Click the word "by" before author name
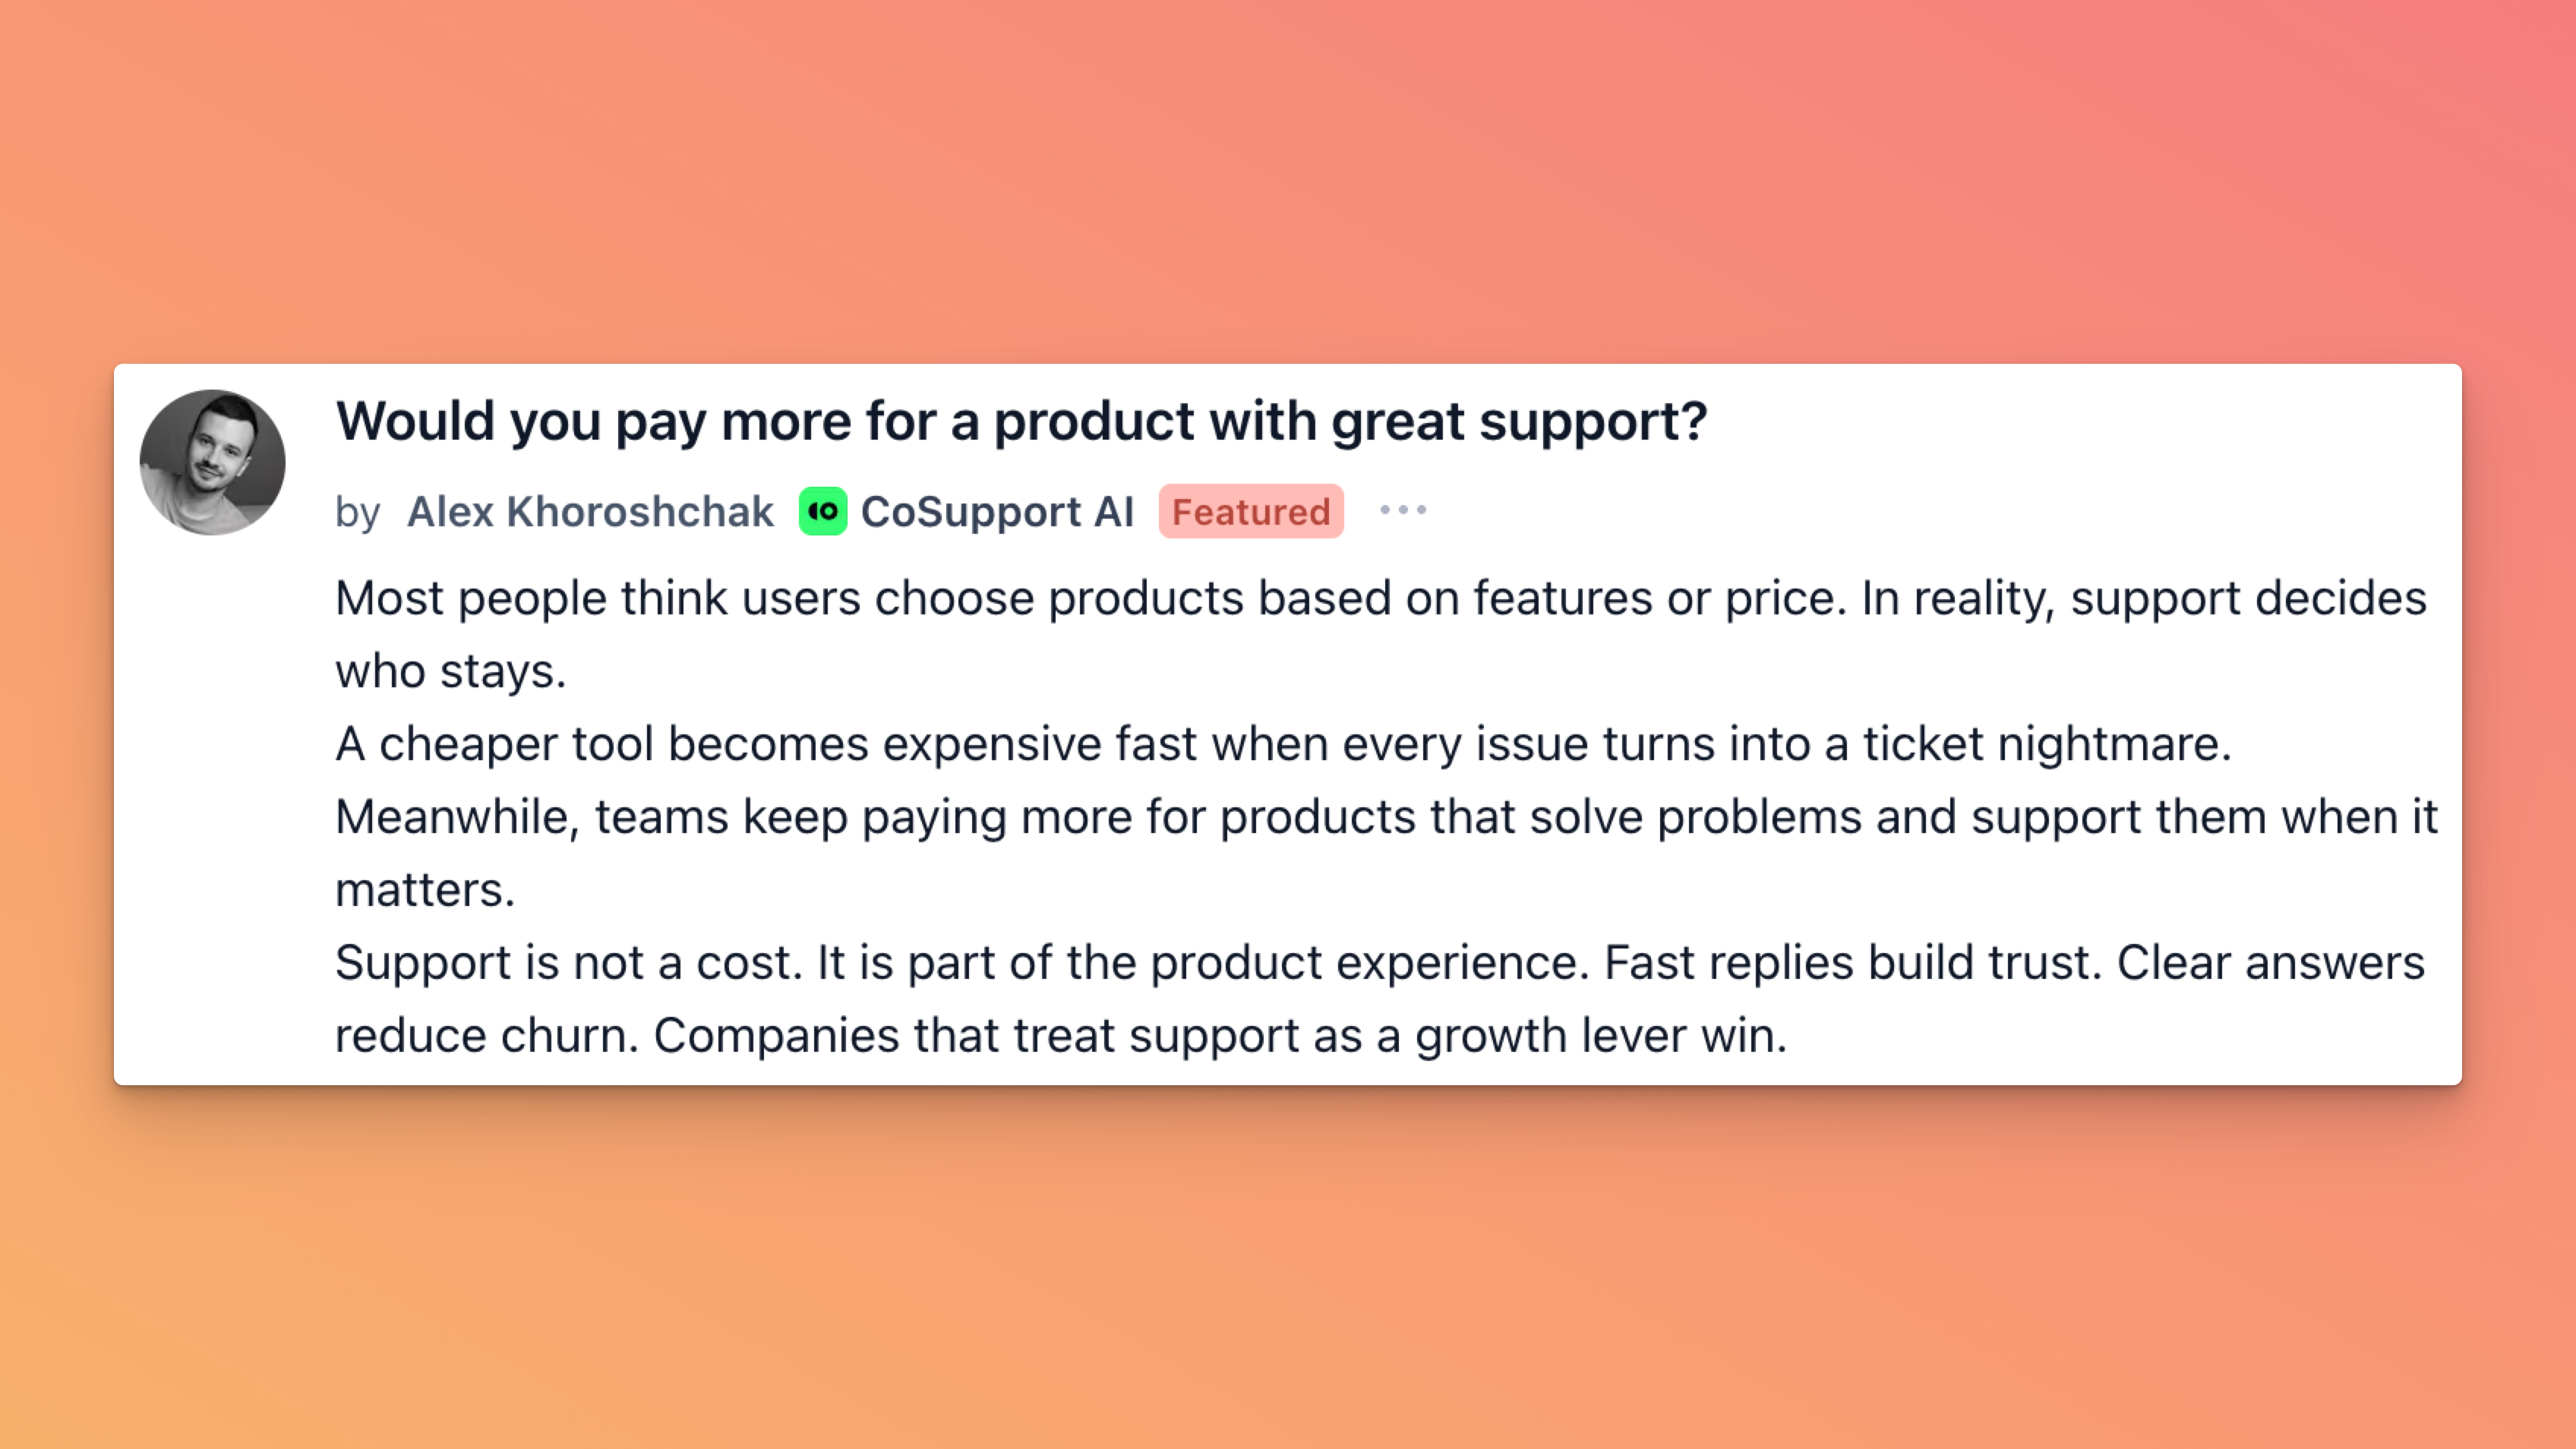Screen dimensions: 2576x1449 (x=357, y=513)
